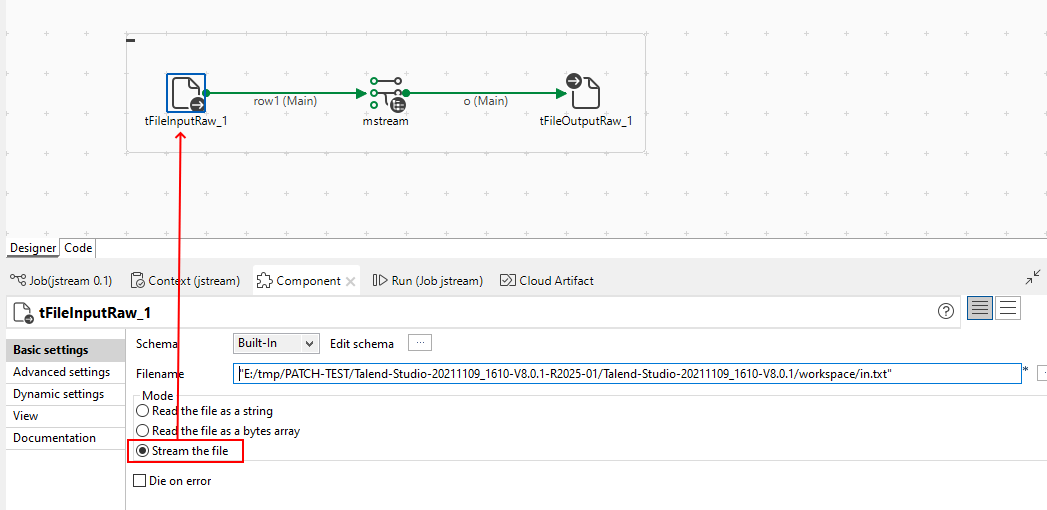This screenshot has width=1047, height=510.
Task: Click the tFileInputRaw_1 panel header icon
Action: (x=23, y=312)
